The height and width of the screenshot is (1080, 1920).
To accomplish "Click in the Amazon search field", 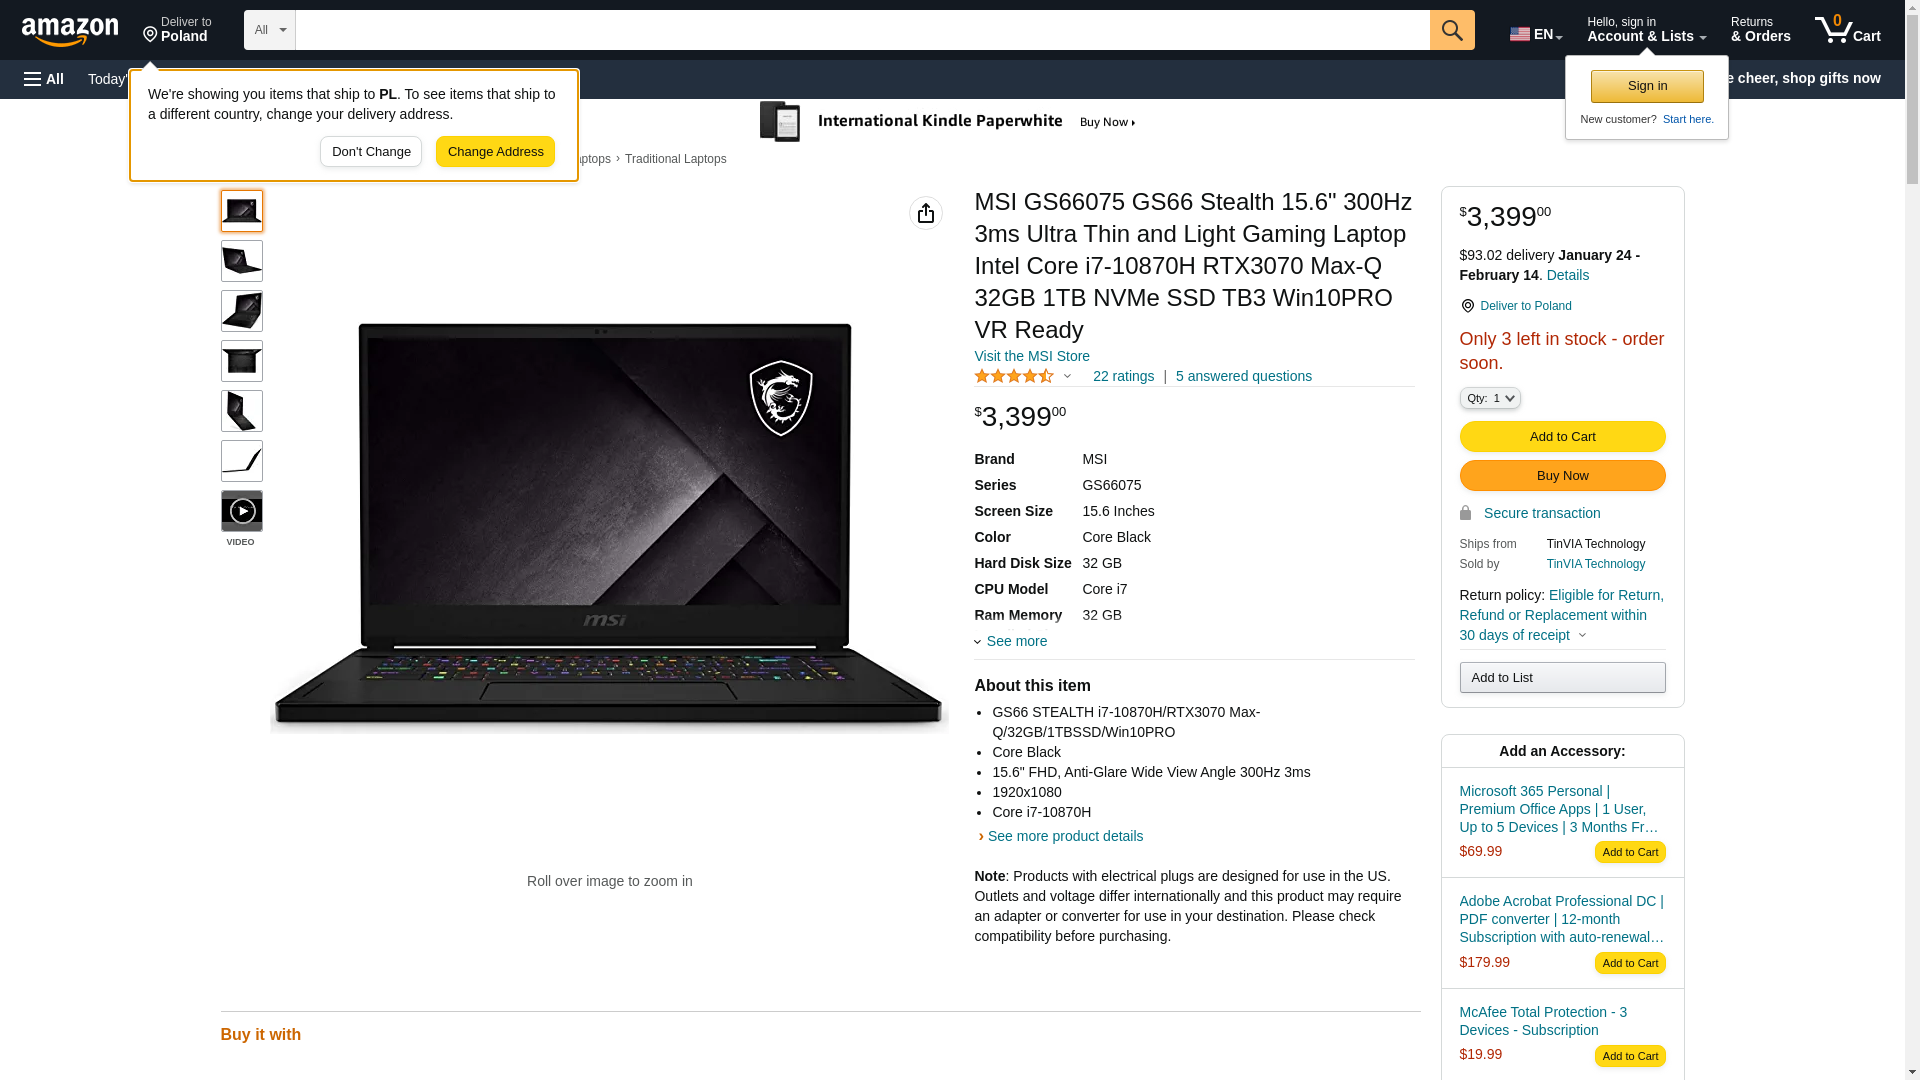I will [x=862, y=30].
